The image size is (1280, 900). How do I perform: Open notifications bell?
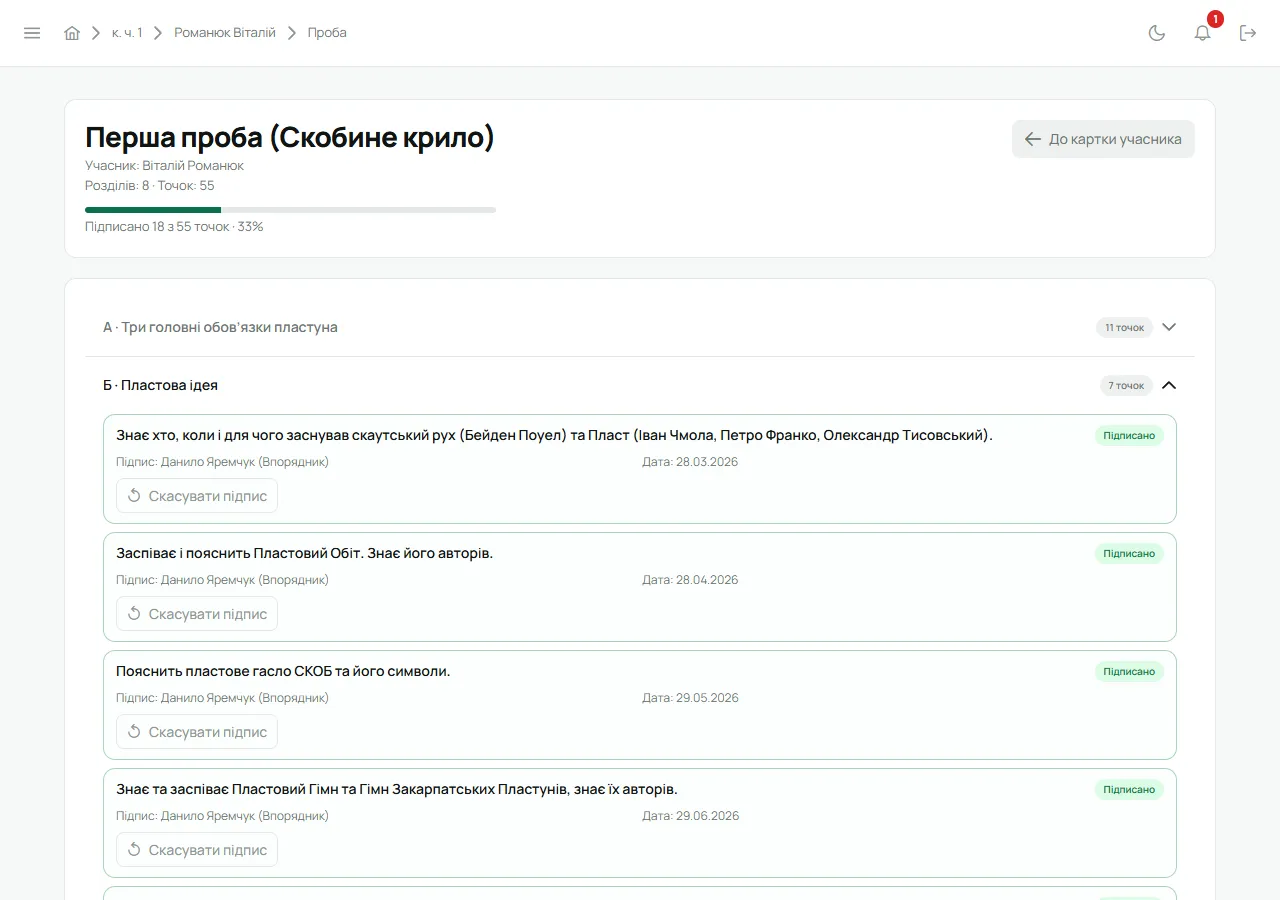1203,33
